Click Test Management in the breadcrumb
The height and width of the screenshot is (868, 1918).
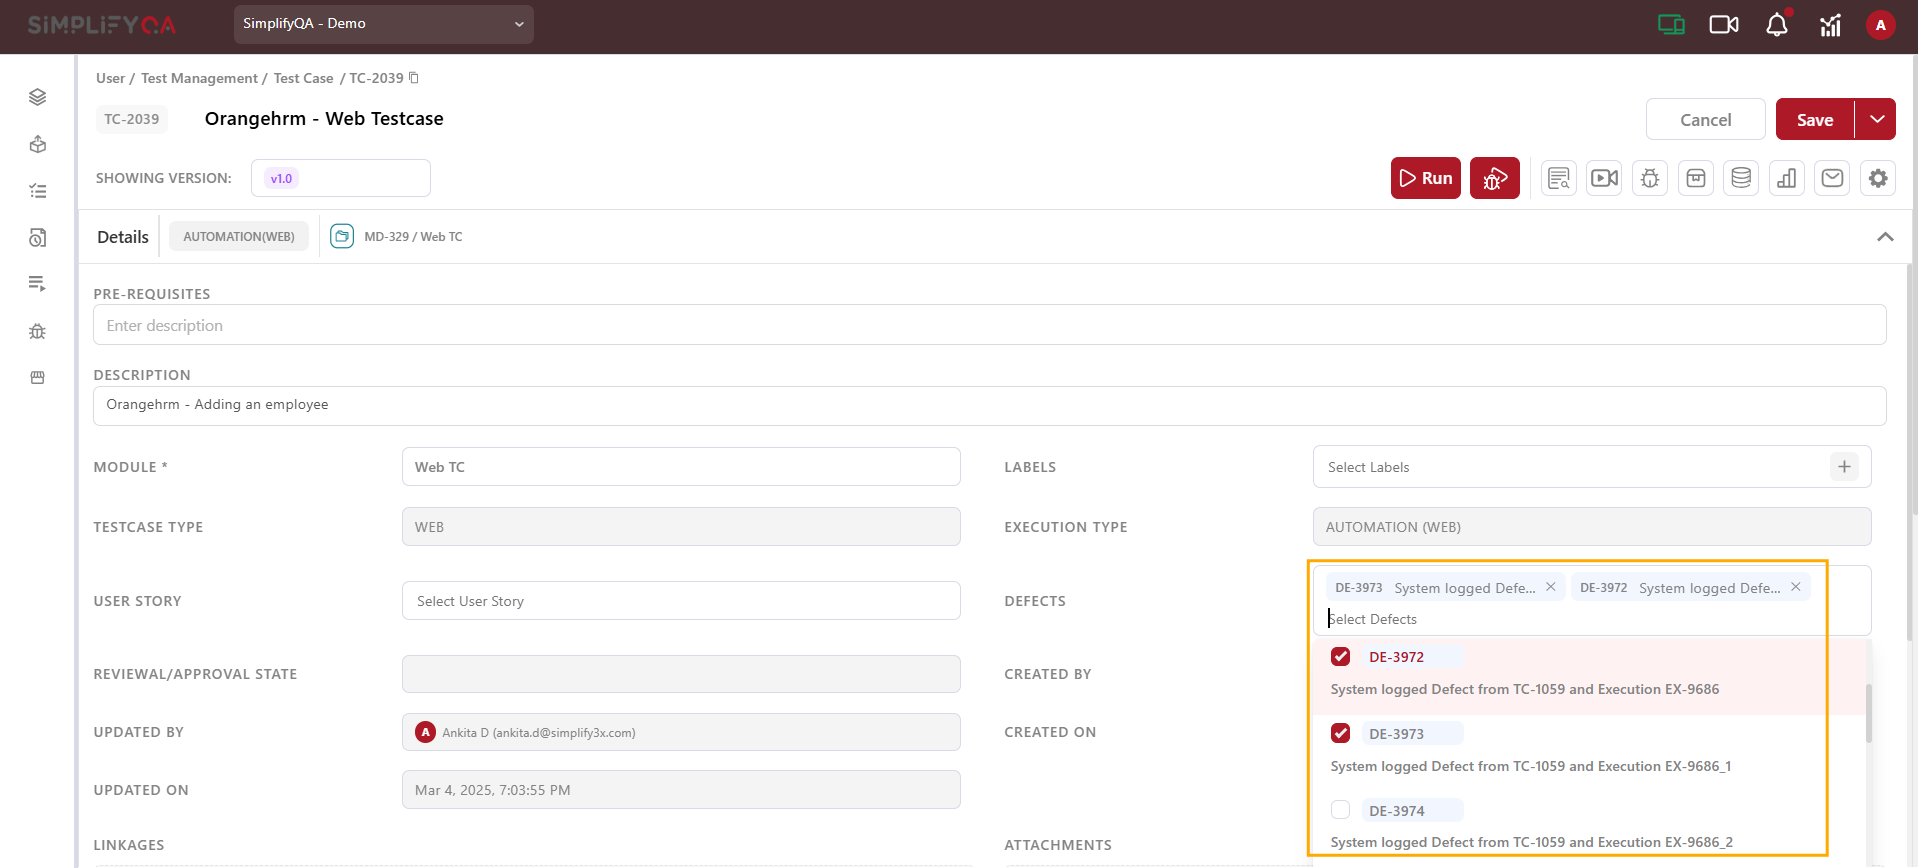pos(199,78)
